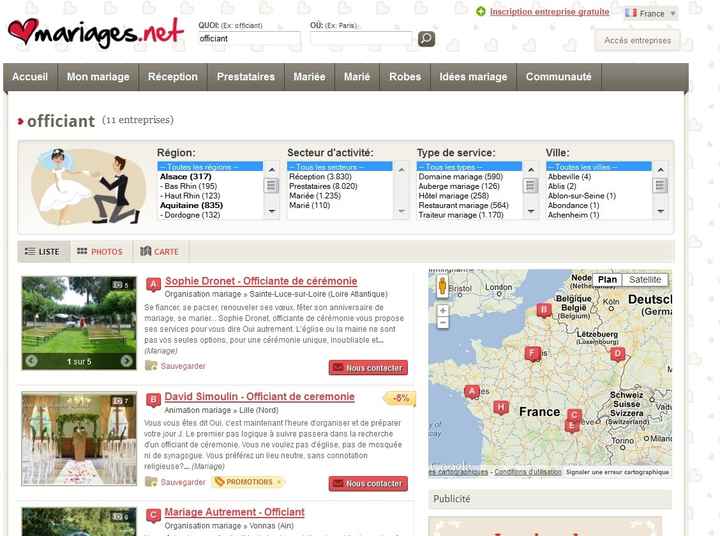Click the search magnifier button

pos(426,39)
